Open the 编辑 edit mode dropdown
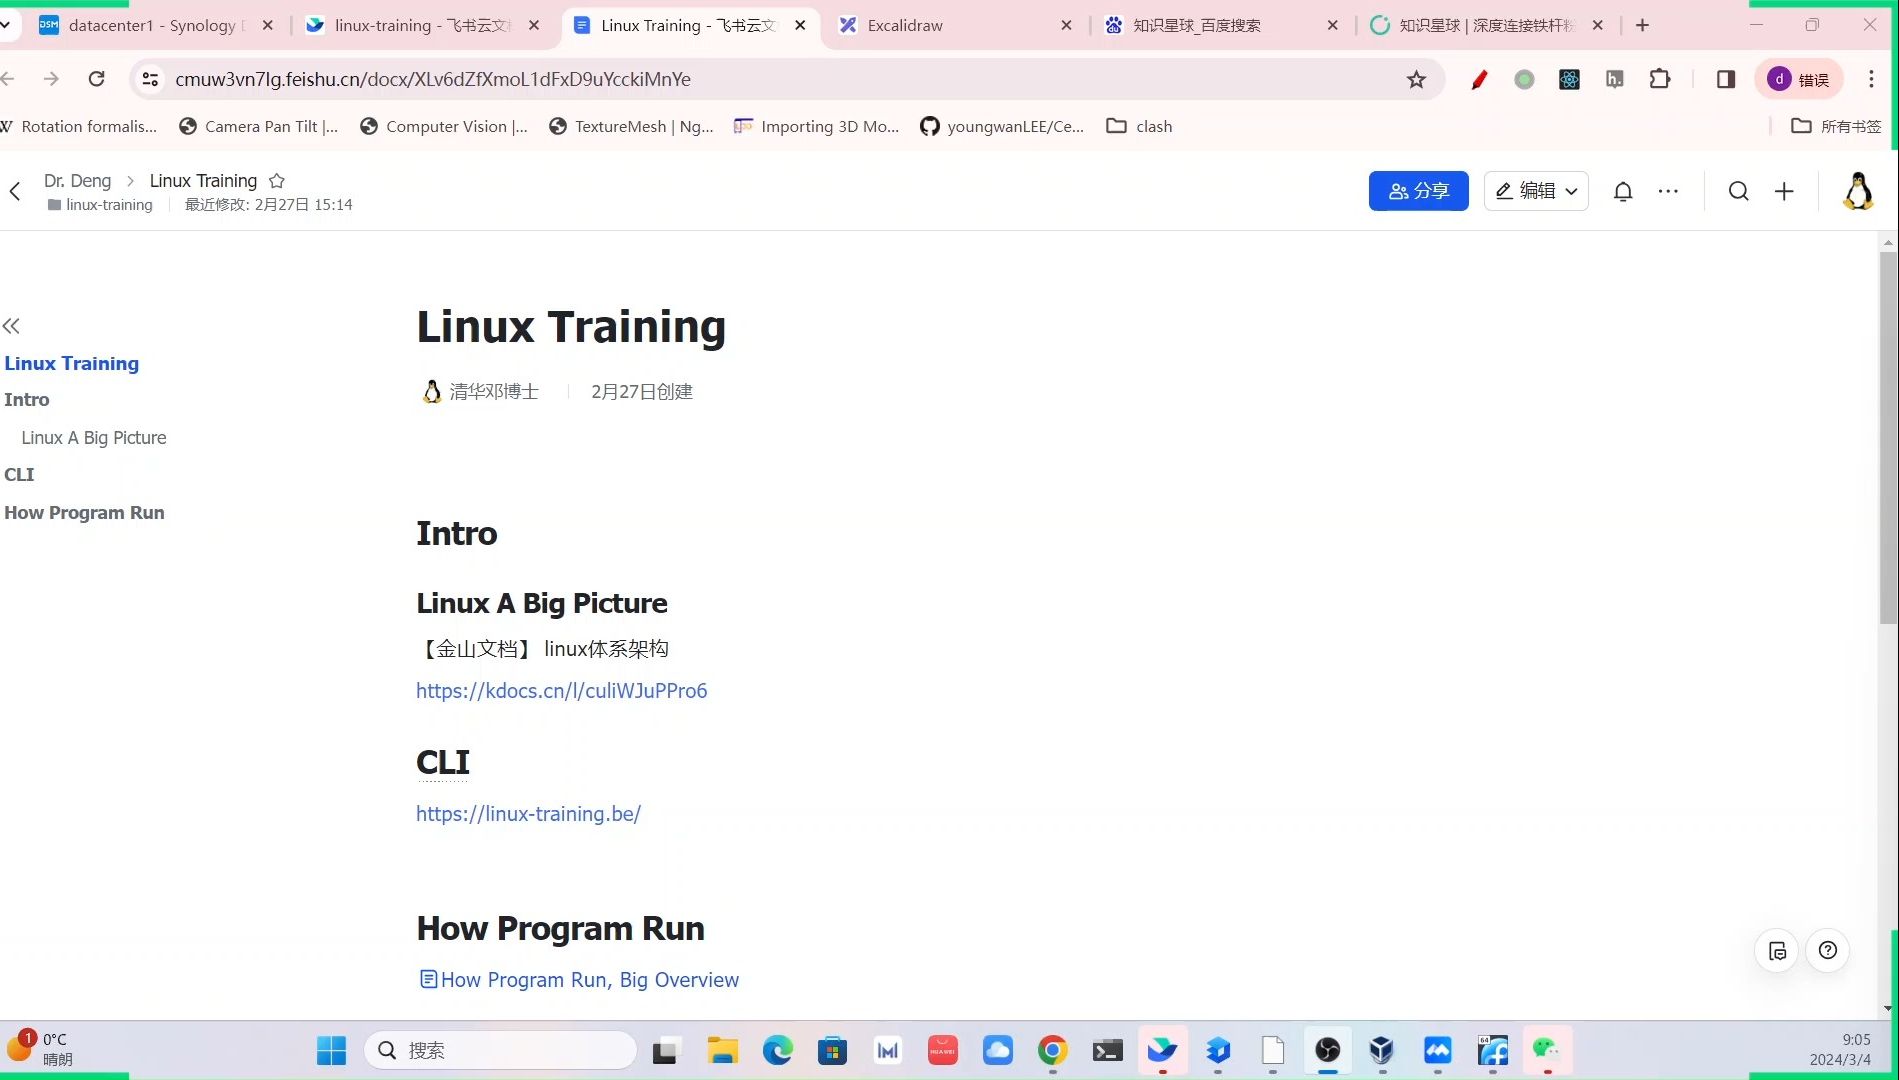Image resolution: width=1899 pixels, height=1080 pixels. click(x=1536, y=190)
